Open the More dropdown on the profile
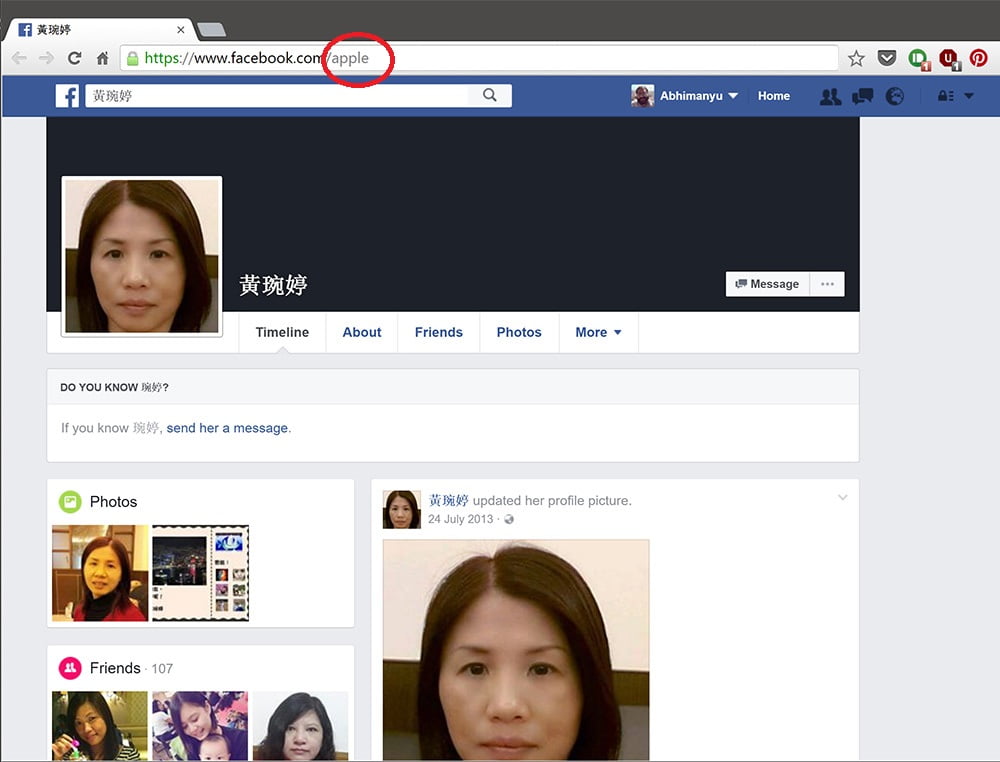Screen dimensions: 1000x762 (598, 332)
